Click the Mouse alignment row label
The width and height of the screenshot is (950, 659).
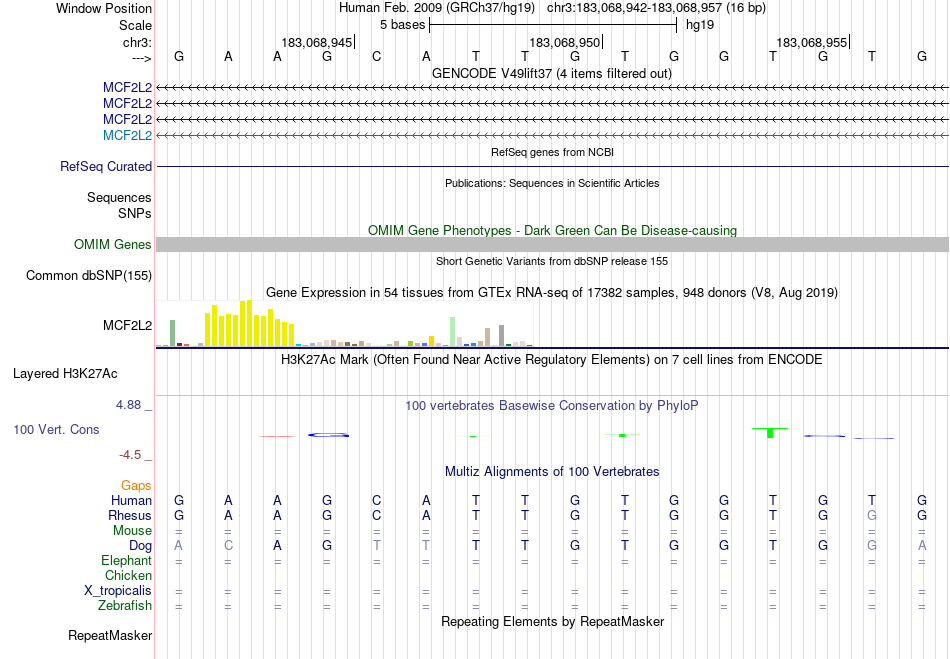pos(133,531)
